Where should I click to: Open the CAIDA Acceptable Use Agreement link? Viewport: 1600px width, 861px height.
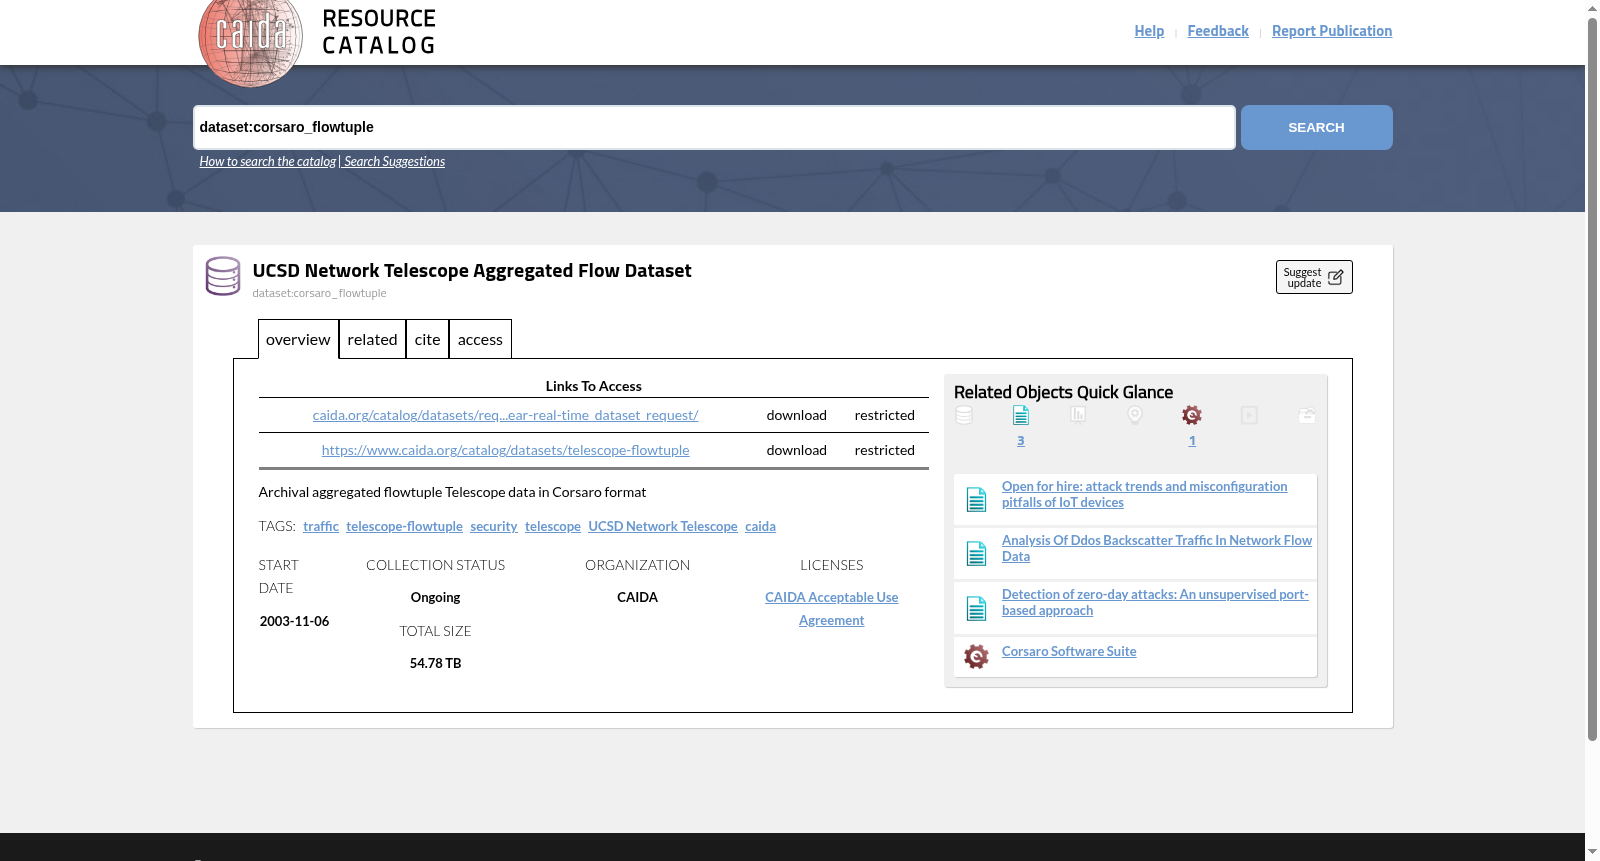(x=831, y=608)
